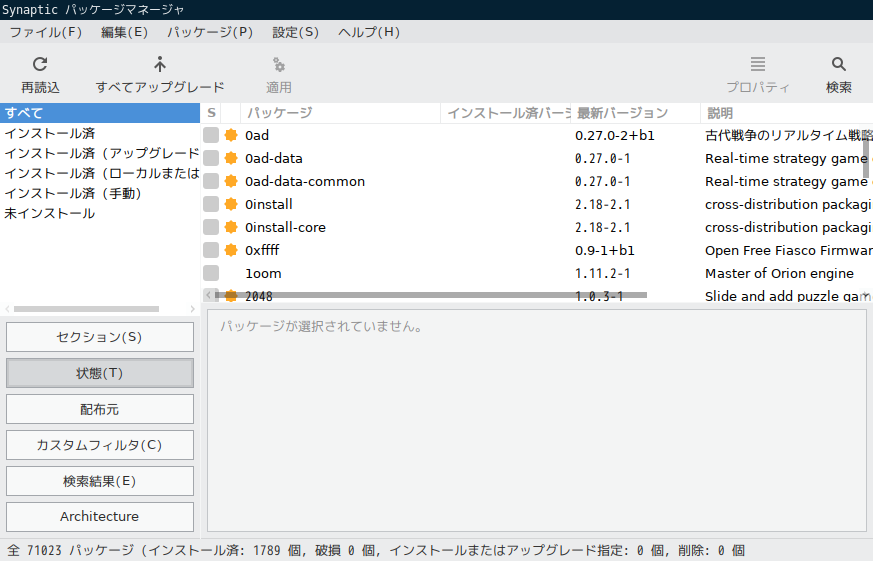Open the プロパティ properties icon
Viewport: 873px width, 561px height.
click(x=757, y=65)
